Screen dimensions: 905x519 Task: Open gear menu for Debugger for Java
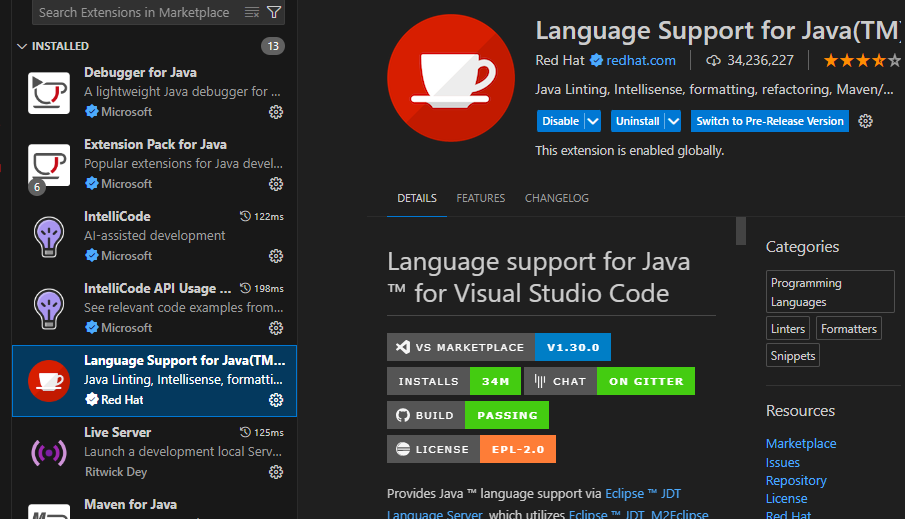click(276, 112)
